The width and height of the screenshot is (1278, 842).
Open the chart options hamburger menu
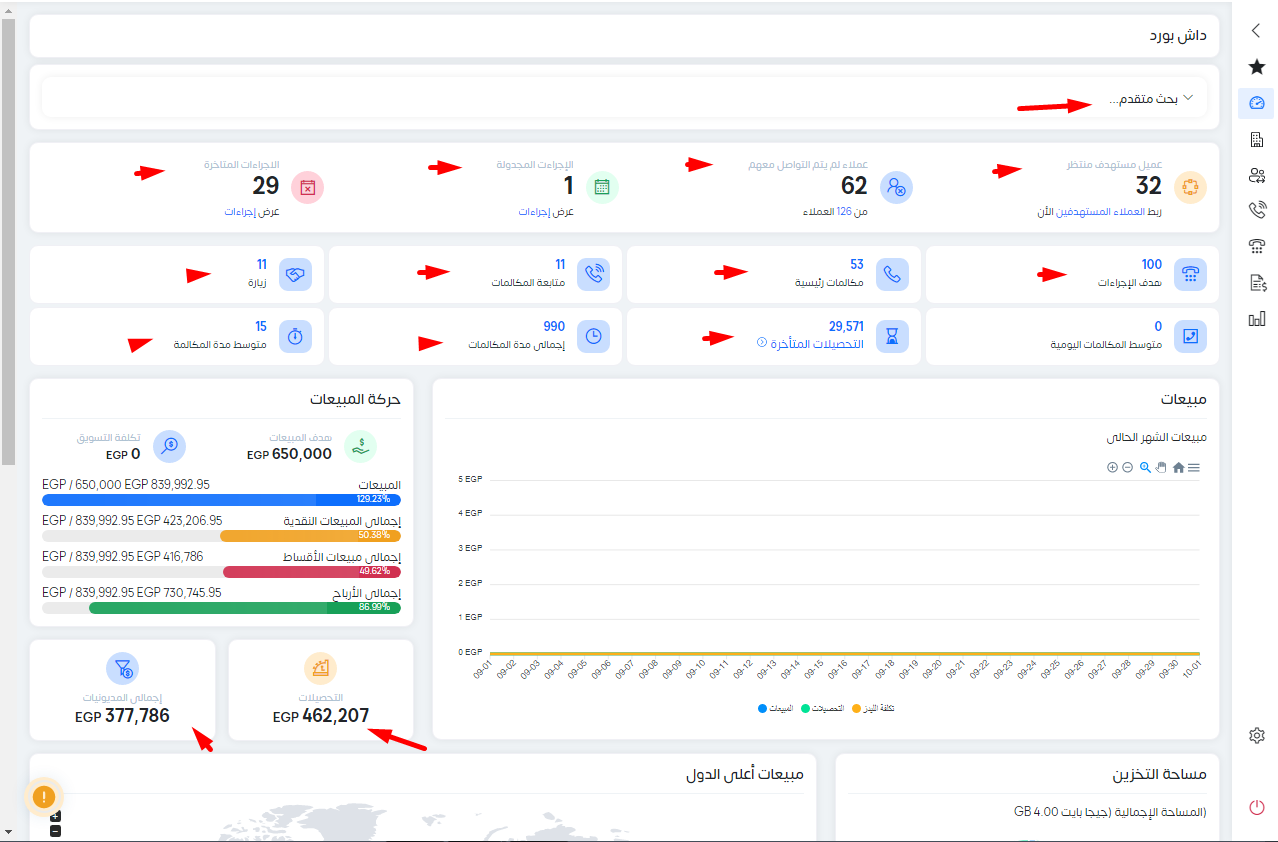(1194, 467)
